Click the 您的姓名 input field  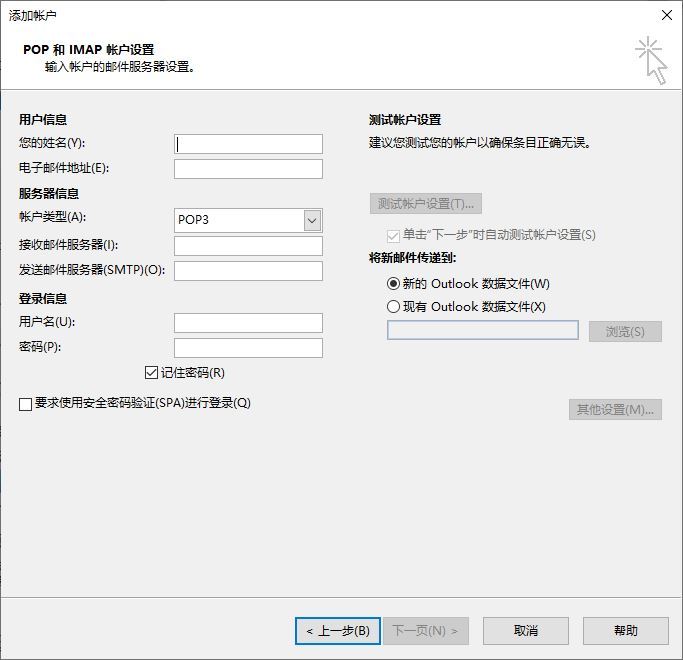248,144
